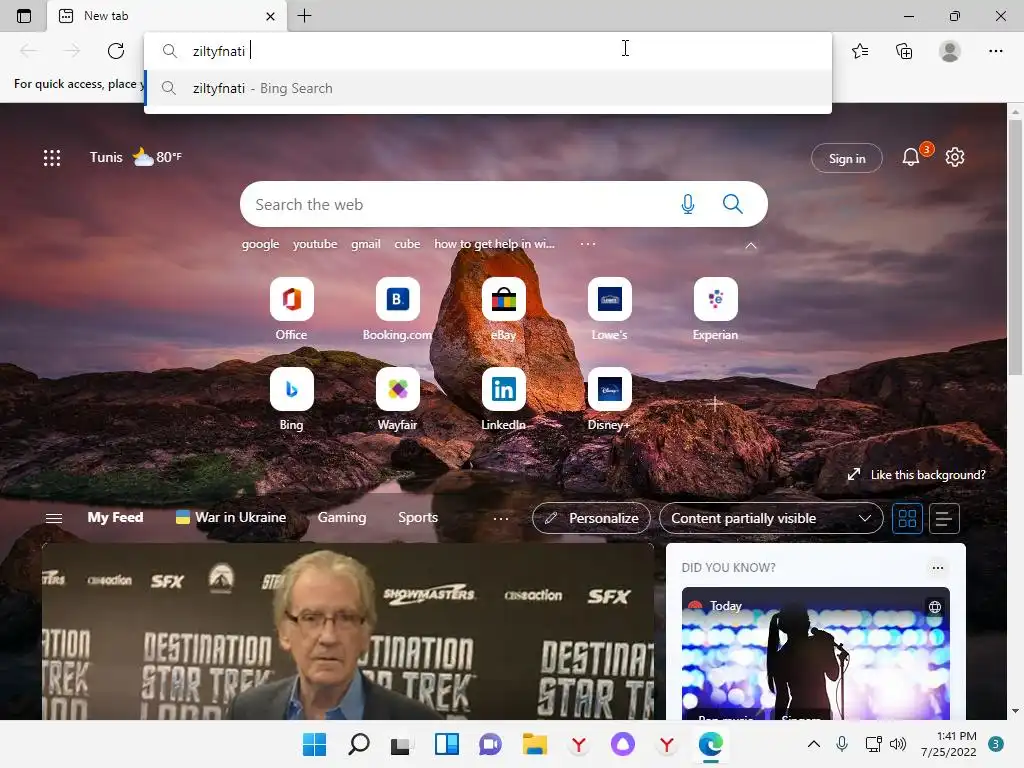Screen dimensions: 1024x768
Task: Open the Disney+ quick link
Action: point(609,399)
